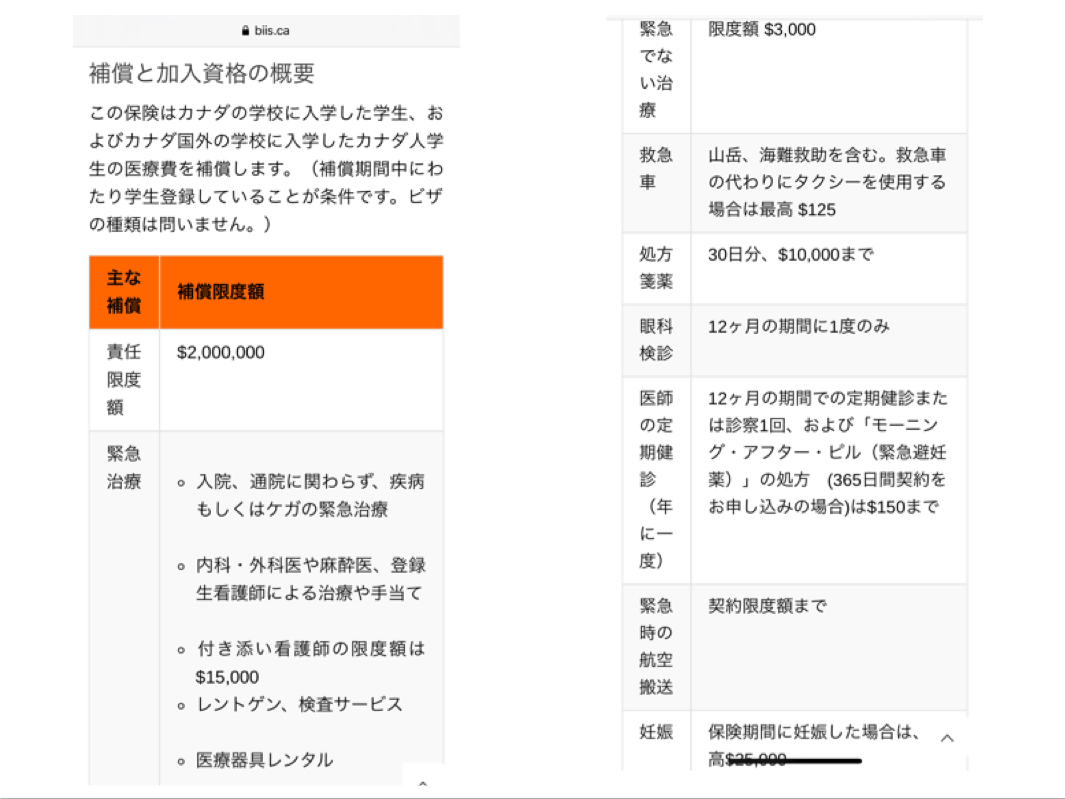Click the value 契約限度額まで

[x=768, y=605]
